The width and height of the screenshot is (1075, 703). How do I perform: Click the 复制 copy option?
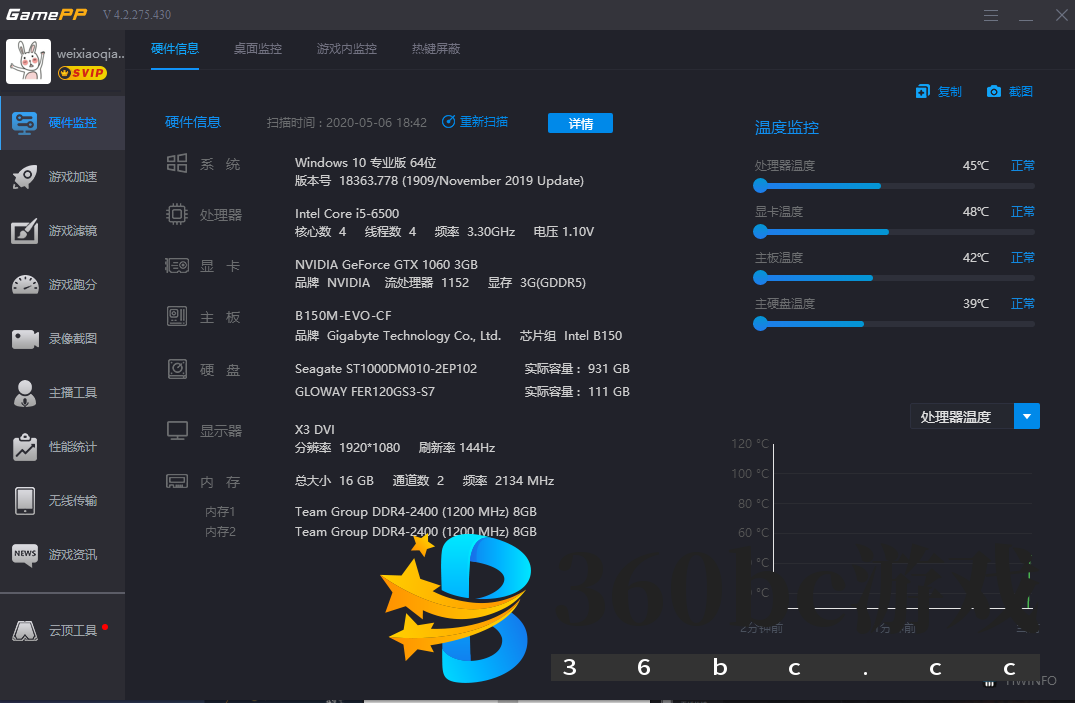point(940,91)
